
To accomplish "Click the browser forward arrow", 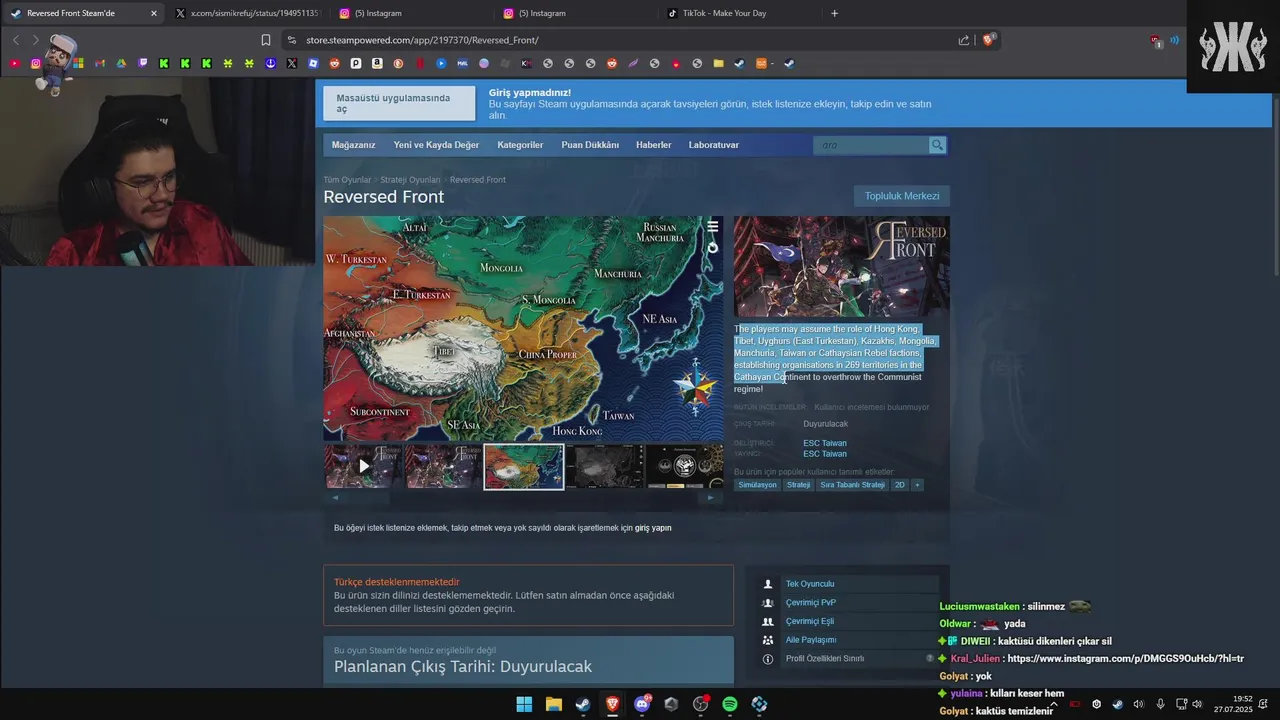I will tap(35, 40).
